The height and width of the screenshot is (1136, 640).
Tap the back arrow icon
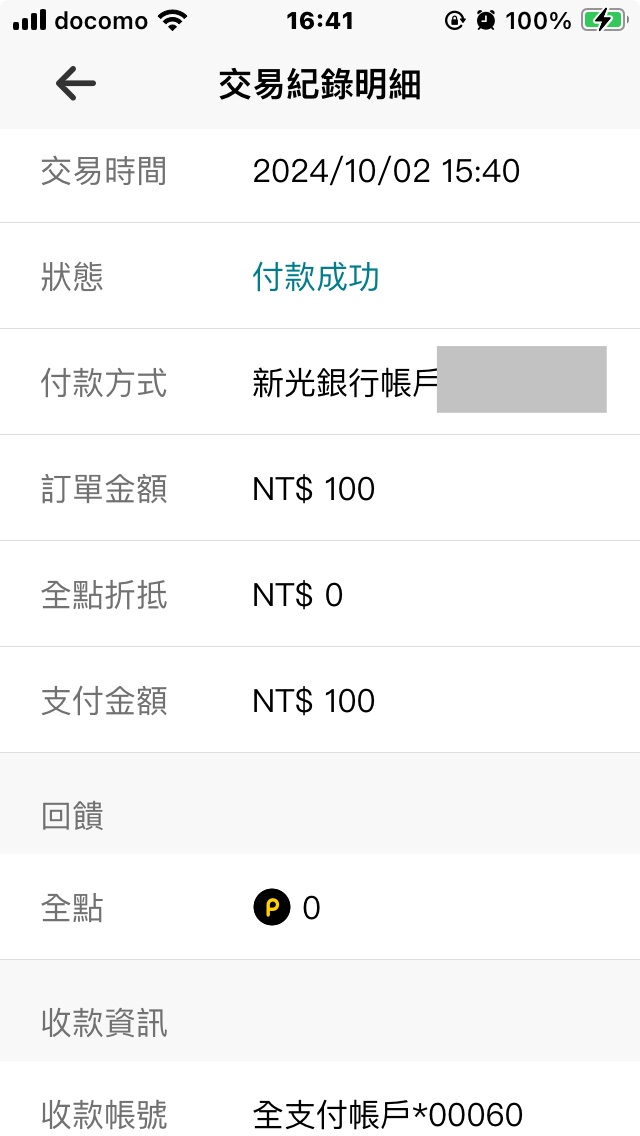(76, 84)
